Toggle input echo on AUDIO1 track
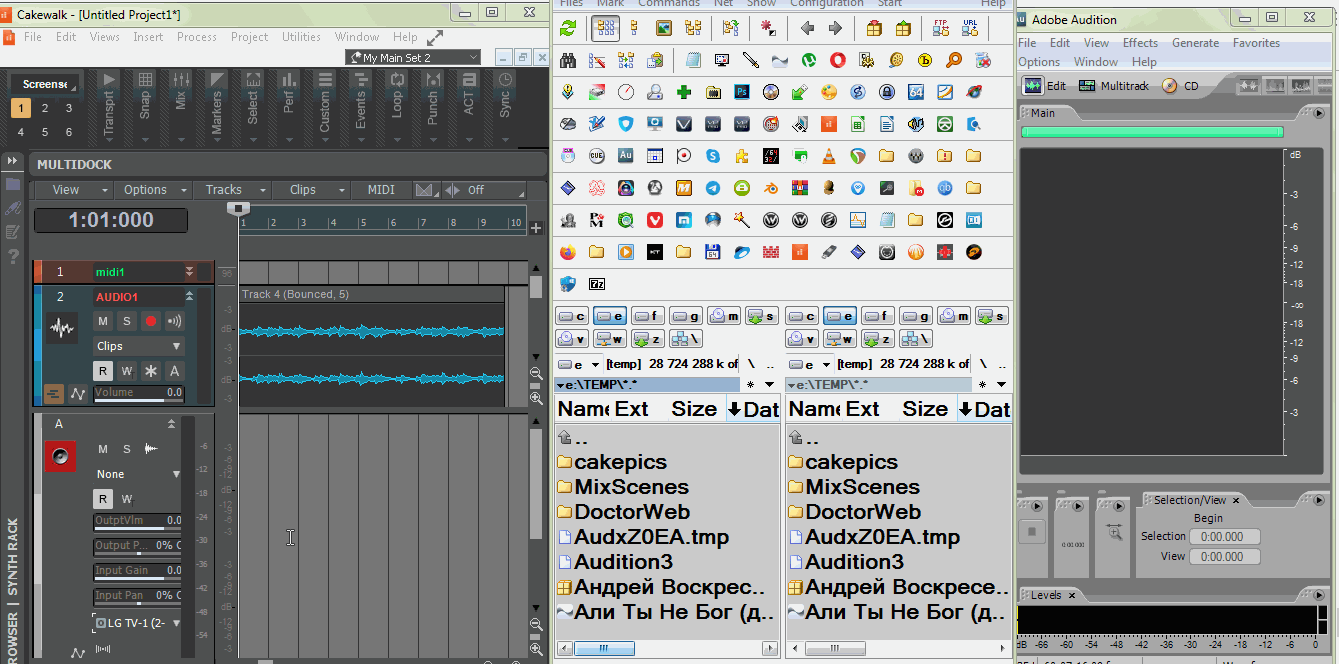Viewport: 1339px width, 664px height. 175,321
